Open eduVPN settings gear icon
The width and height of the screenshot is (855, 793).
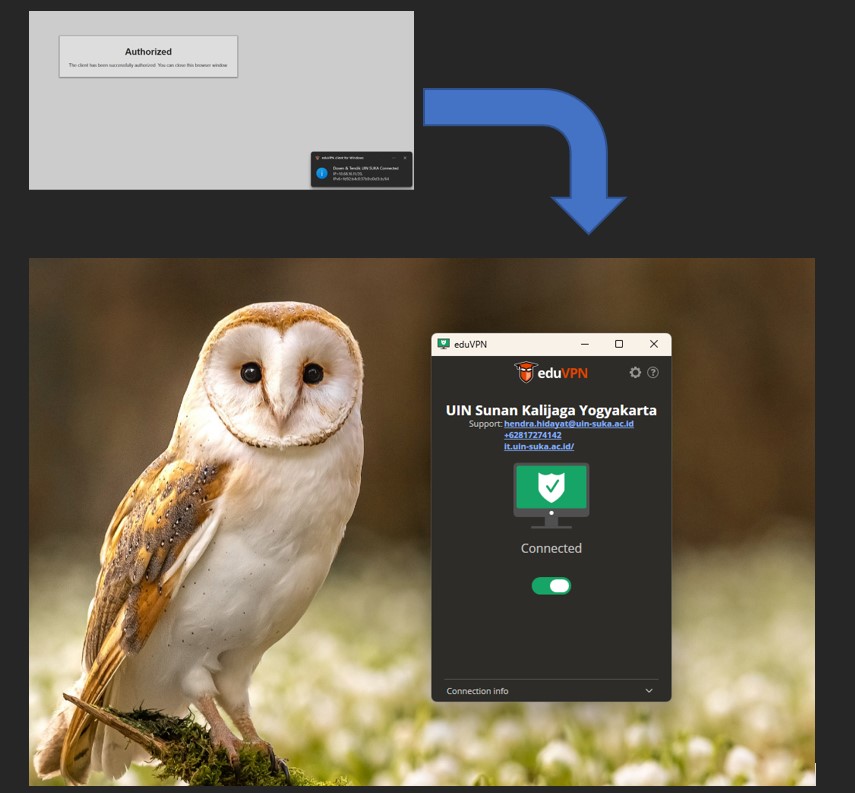tap(635, 373)
